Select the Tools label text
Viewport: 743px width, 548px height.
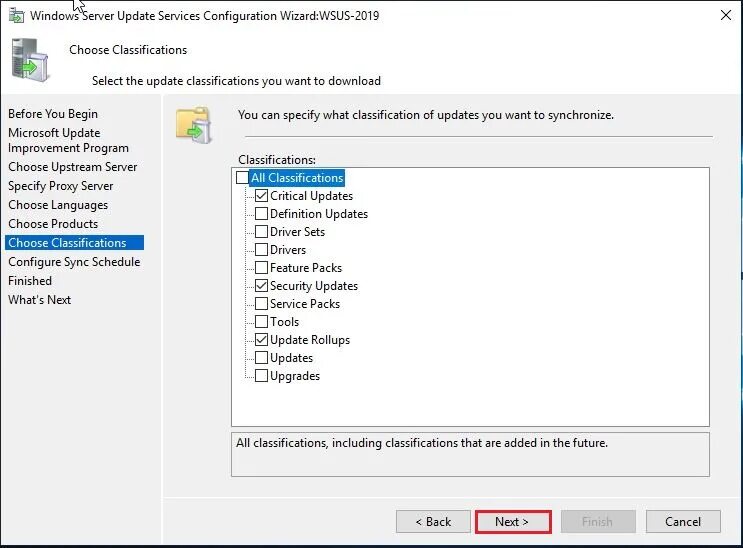(284, 322)
